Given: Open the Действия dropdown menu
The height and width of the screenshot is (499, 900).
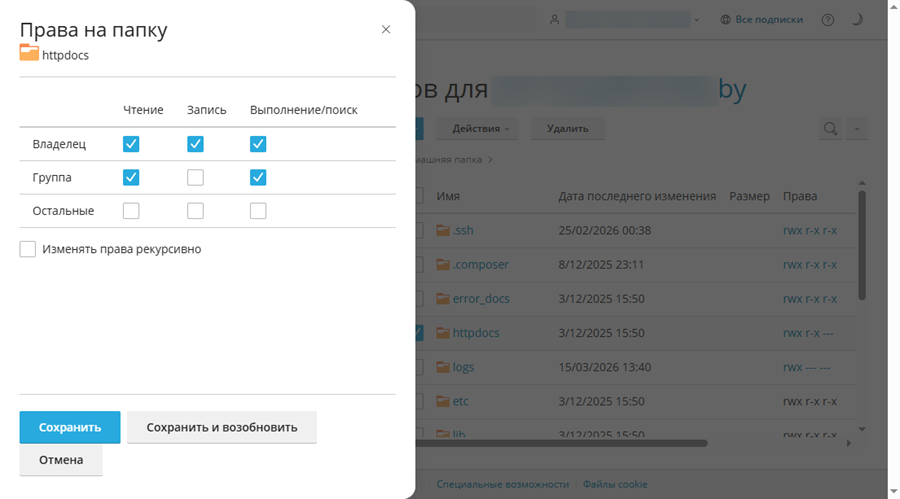Looking at the screenshot, I should pyautogui.click(x=481, y=128).
